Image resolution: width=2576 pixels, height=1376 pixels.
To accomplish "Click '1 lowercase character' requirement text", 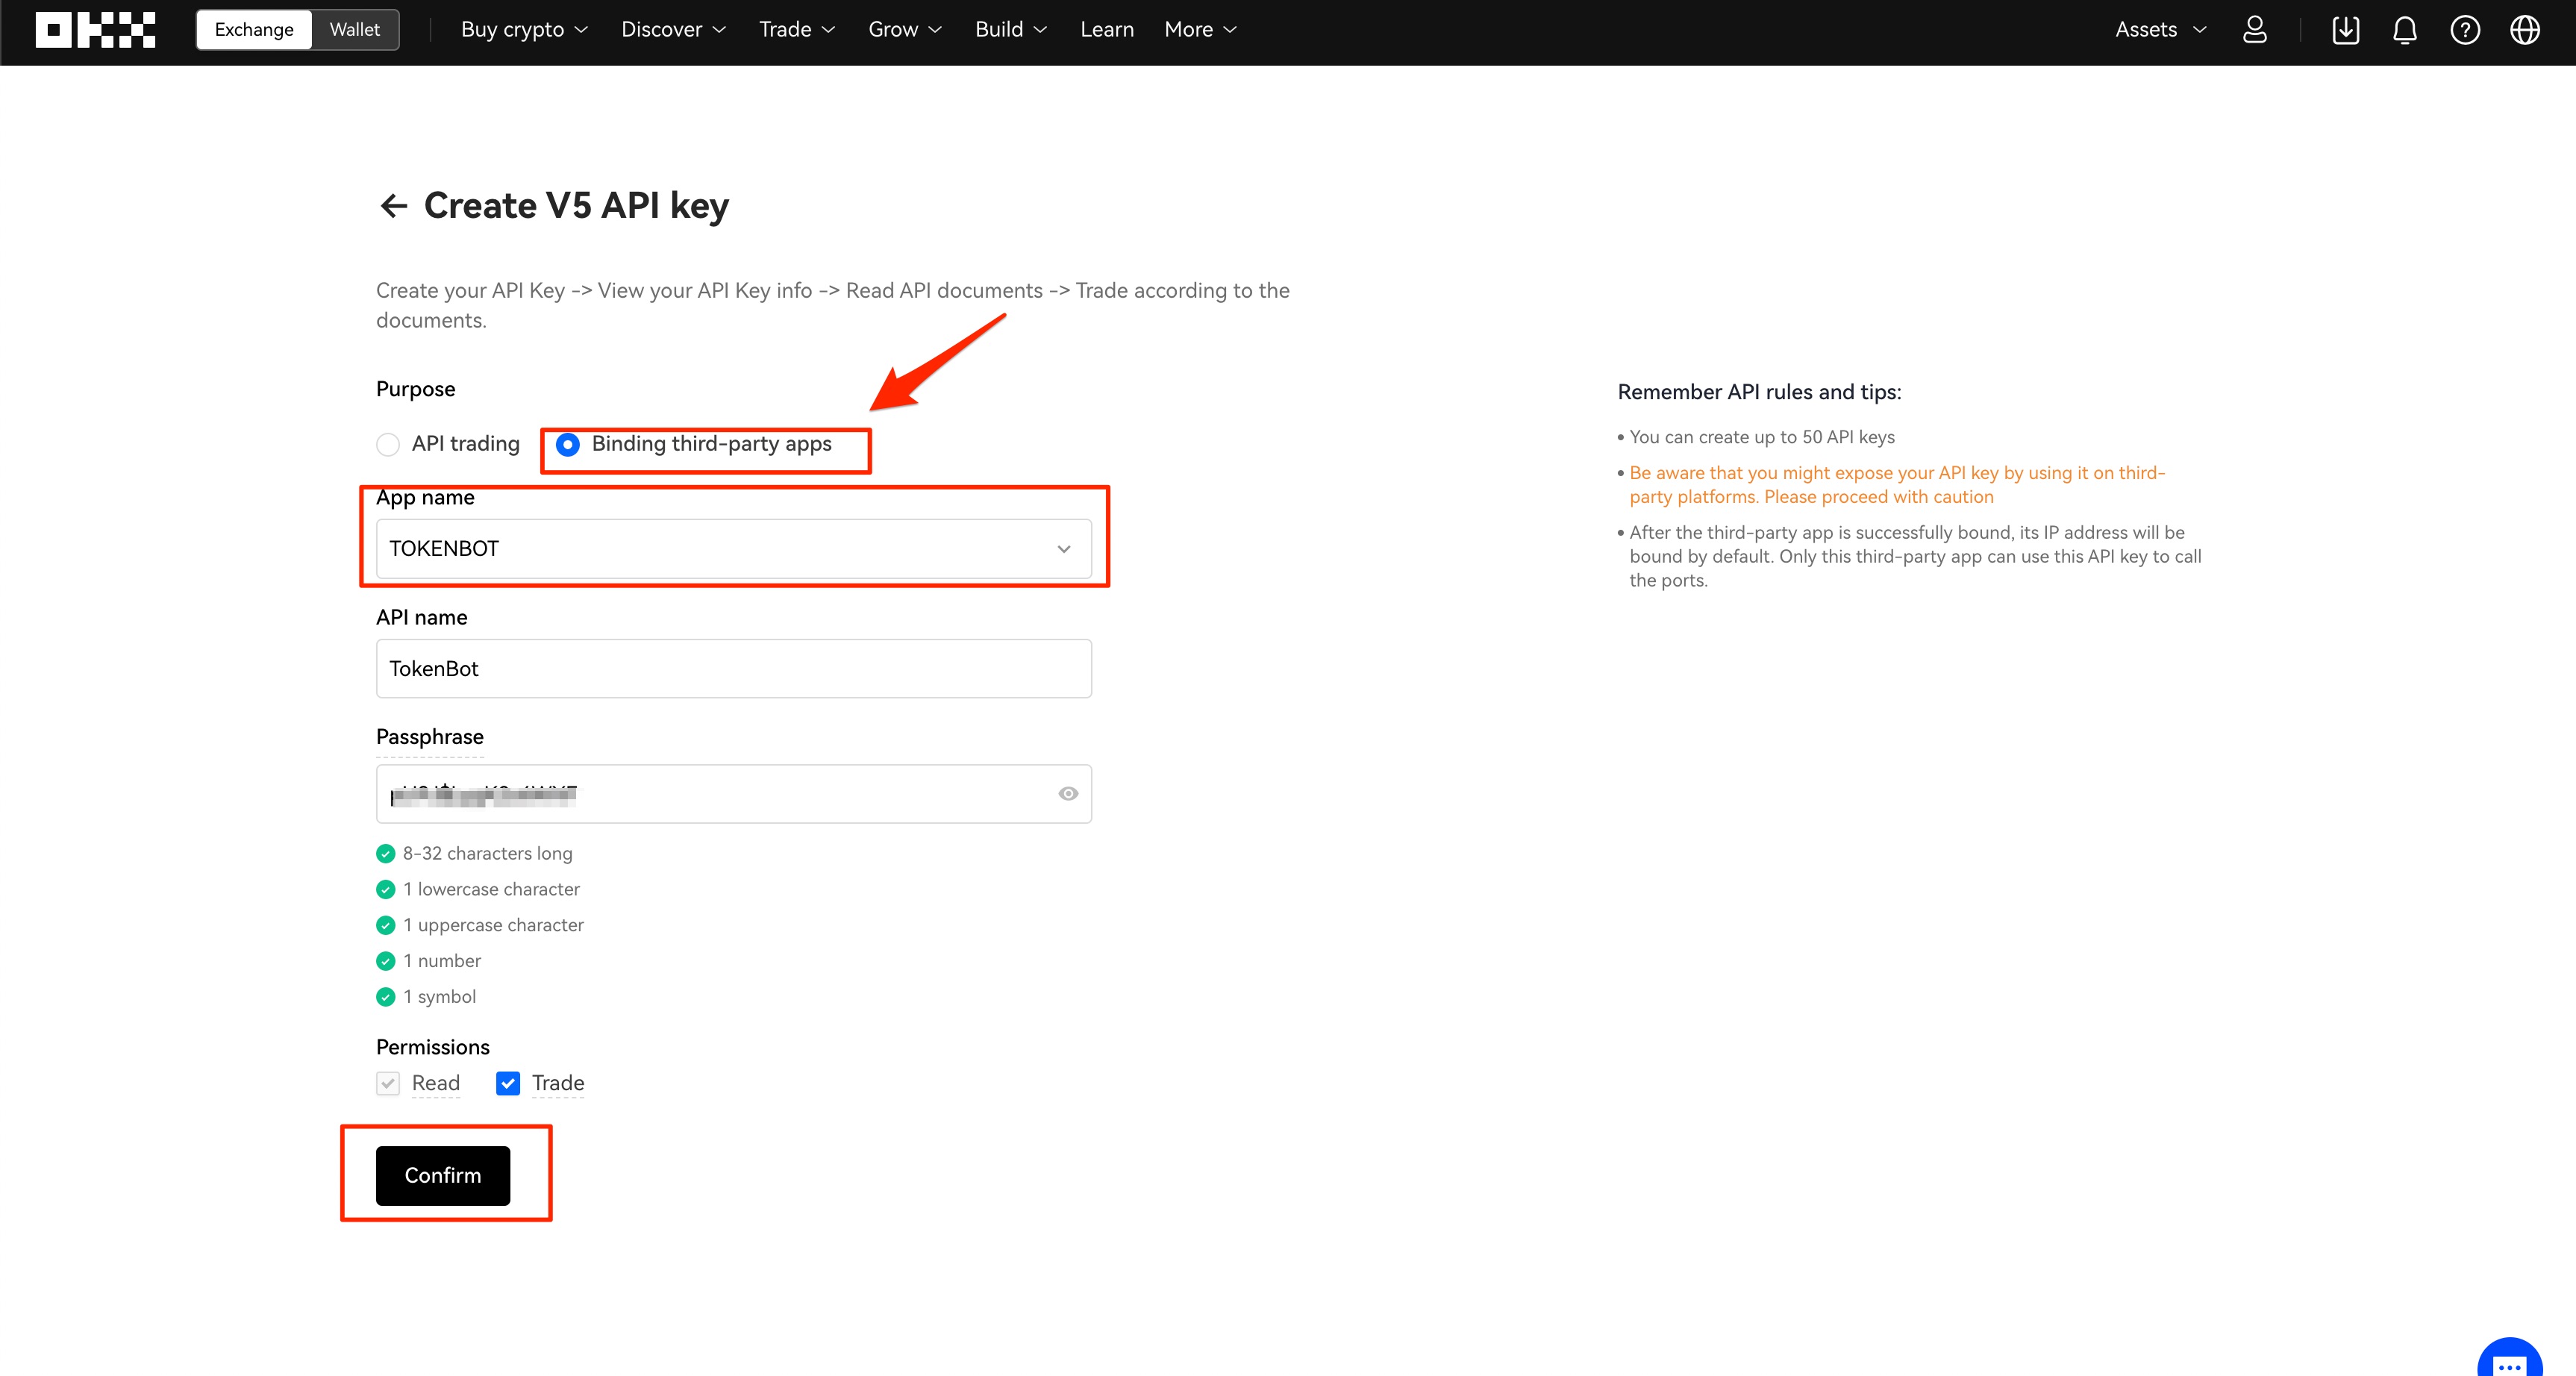I will point(491,890).
